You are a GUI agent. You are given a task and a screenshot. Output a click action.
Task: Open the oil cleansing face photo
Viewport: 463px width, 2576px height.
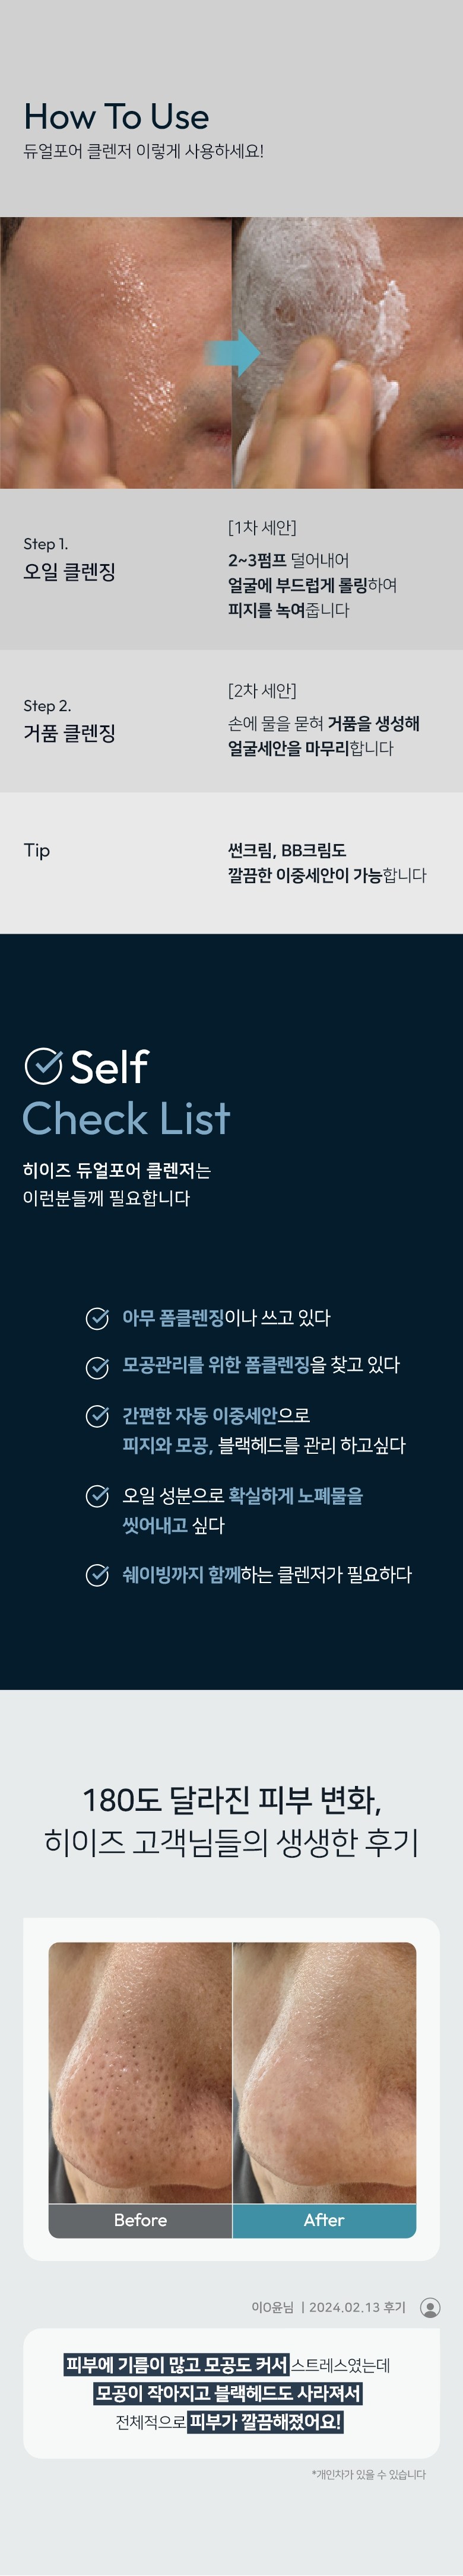(x=116, y=352)
